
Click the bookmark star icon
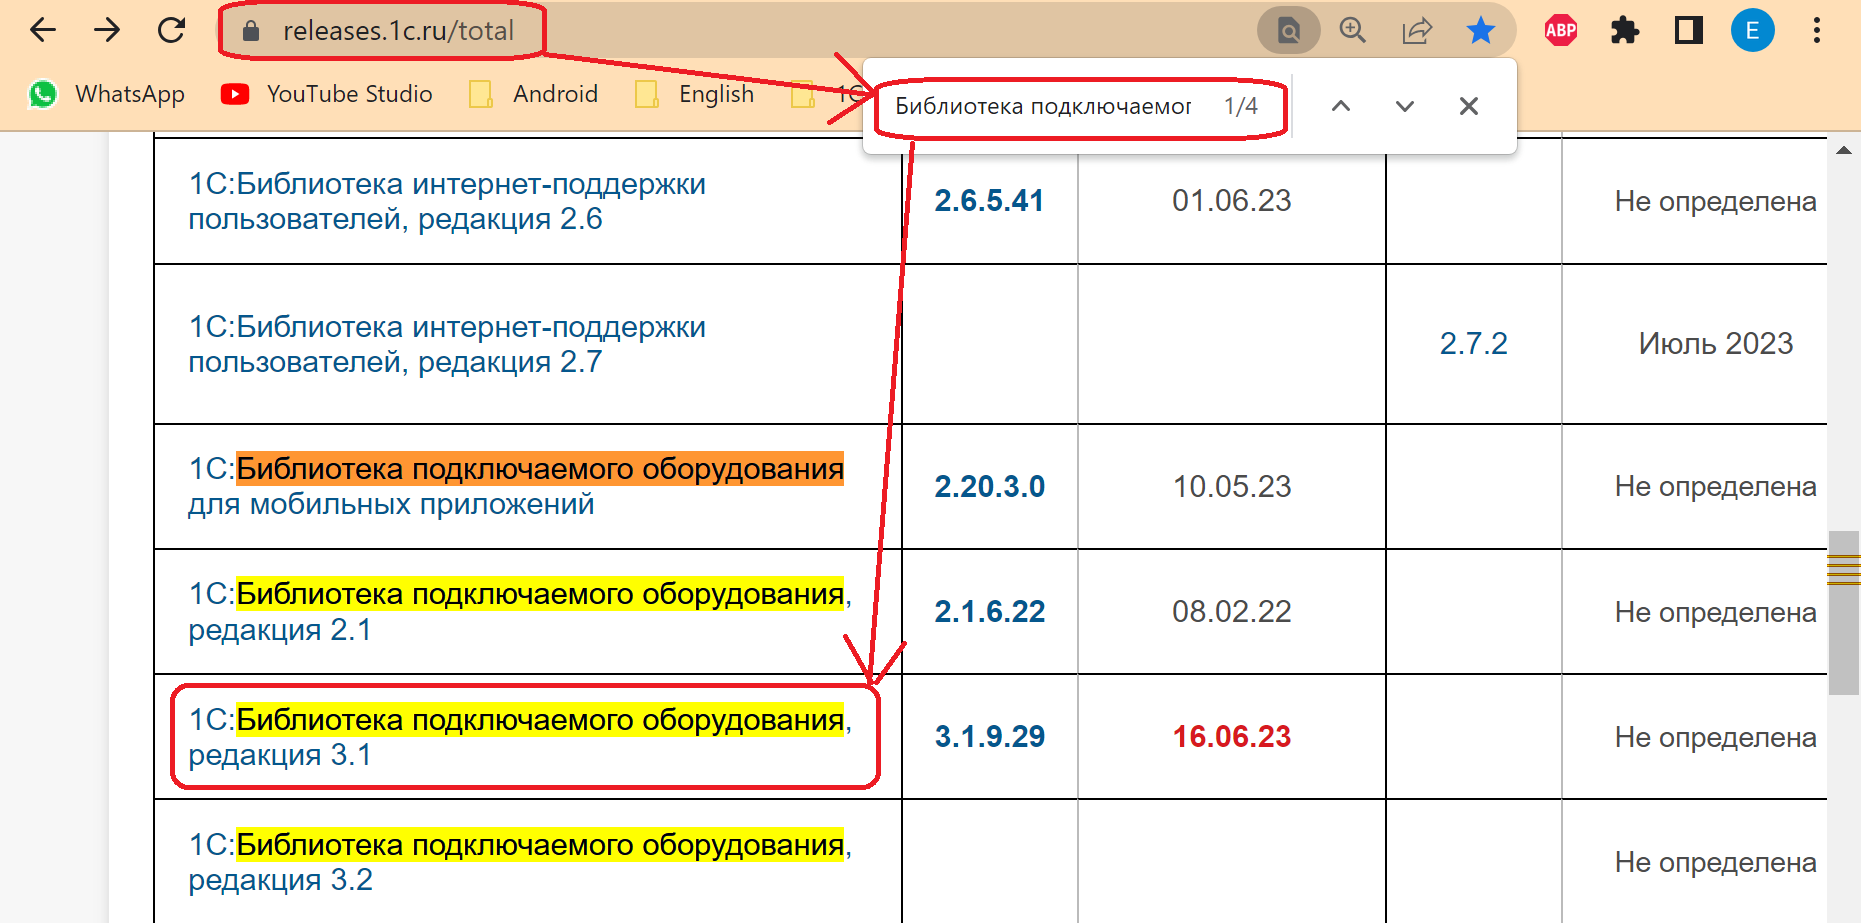(x=1481, y=31)
